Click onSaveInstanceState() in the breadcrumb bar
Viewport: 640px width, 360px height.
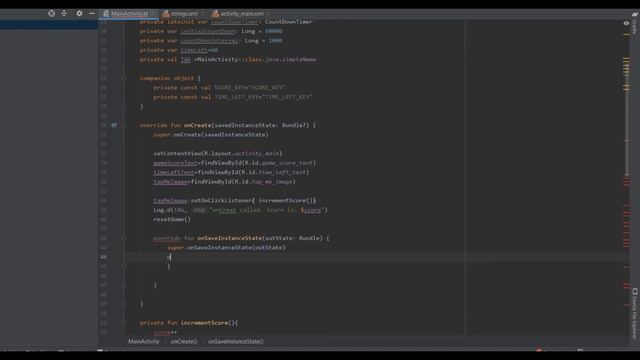tap(236, 342)
